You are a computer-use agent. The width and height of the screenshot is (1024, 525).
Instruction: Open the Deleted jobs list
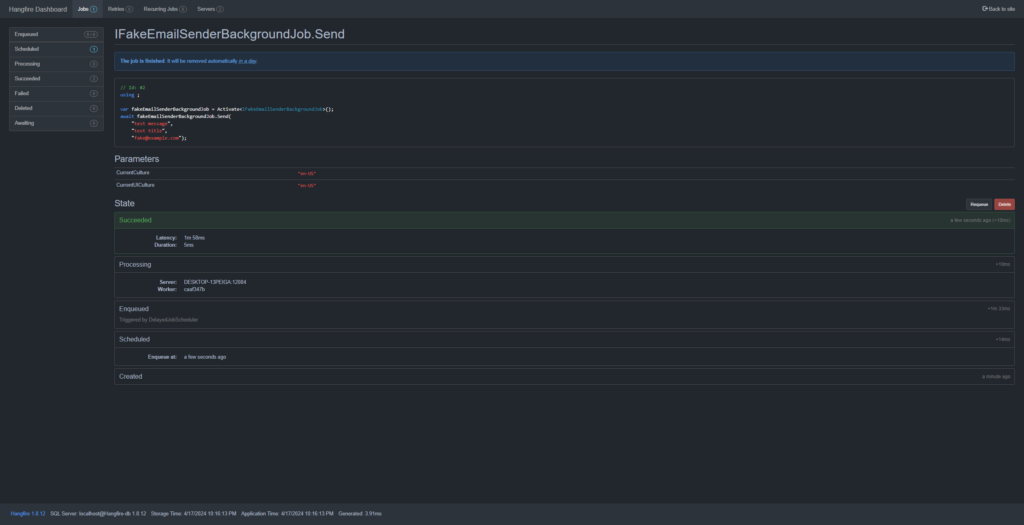(24, 107)
